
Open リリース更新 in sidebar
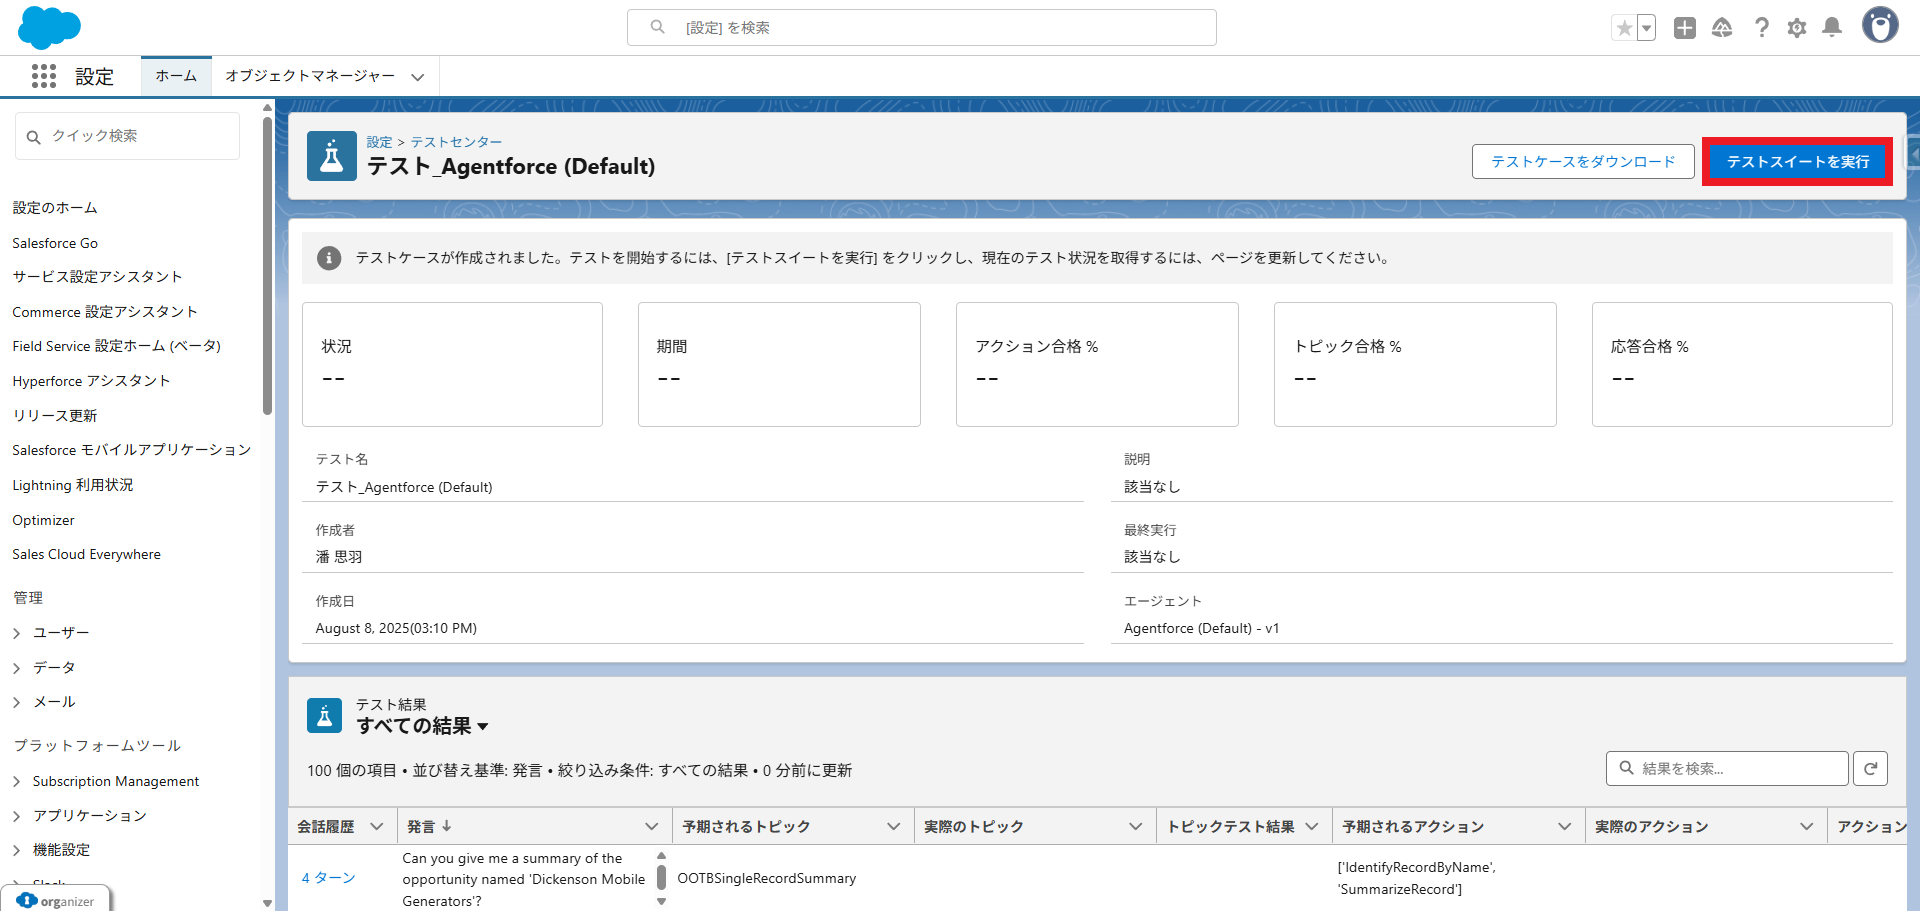tap(55, 416)
